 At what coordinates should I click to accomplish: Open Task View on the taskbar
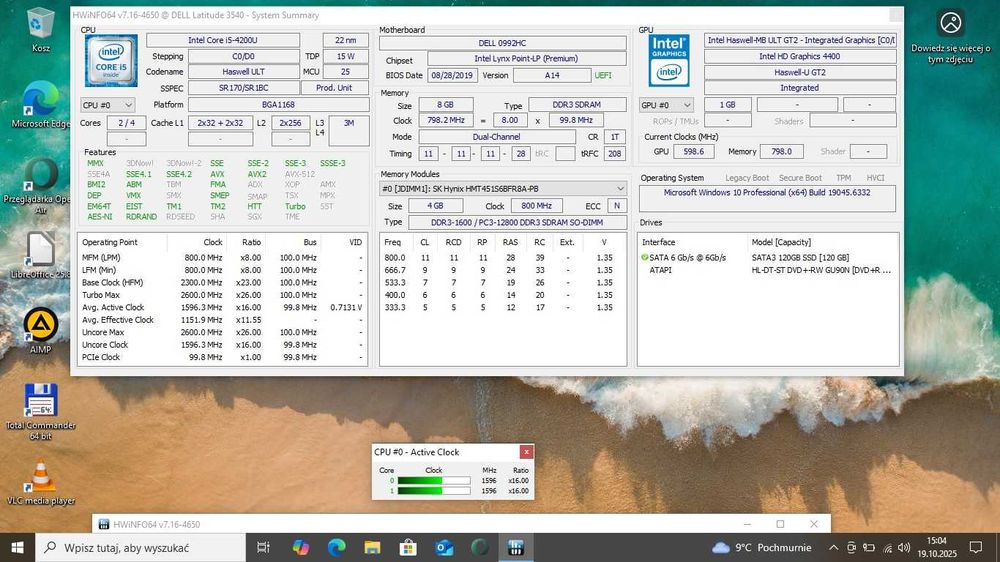(263, 547)
